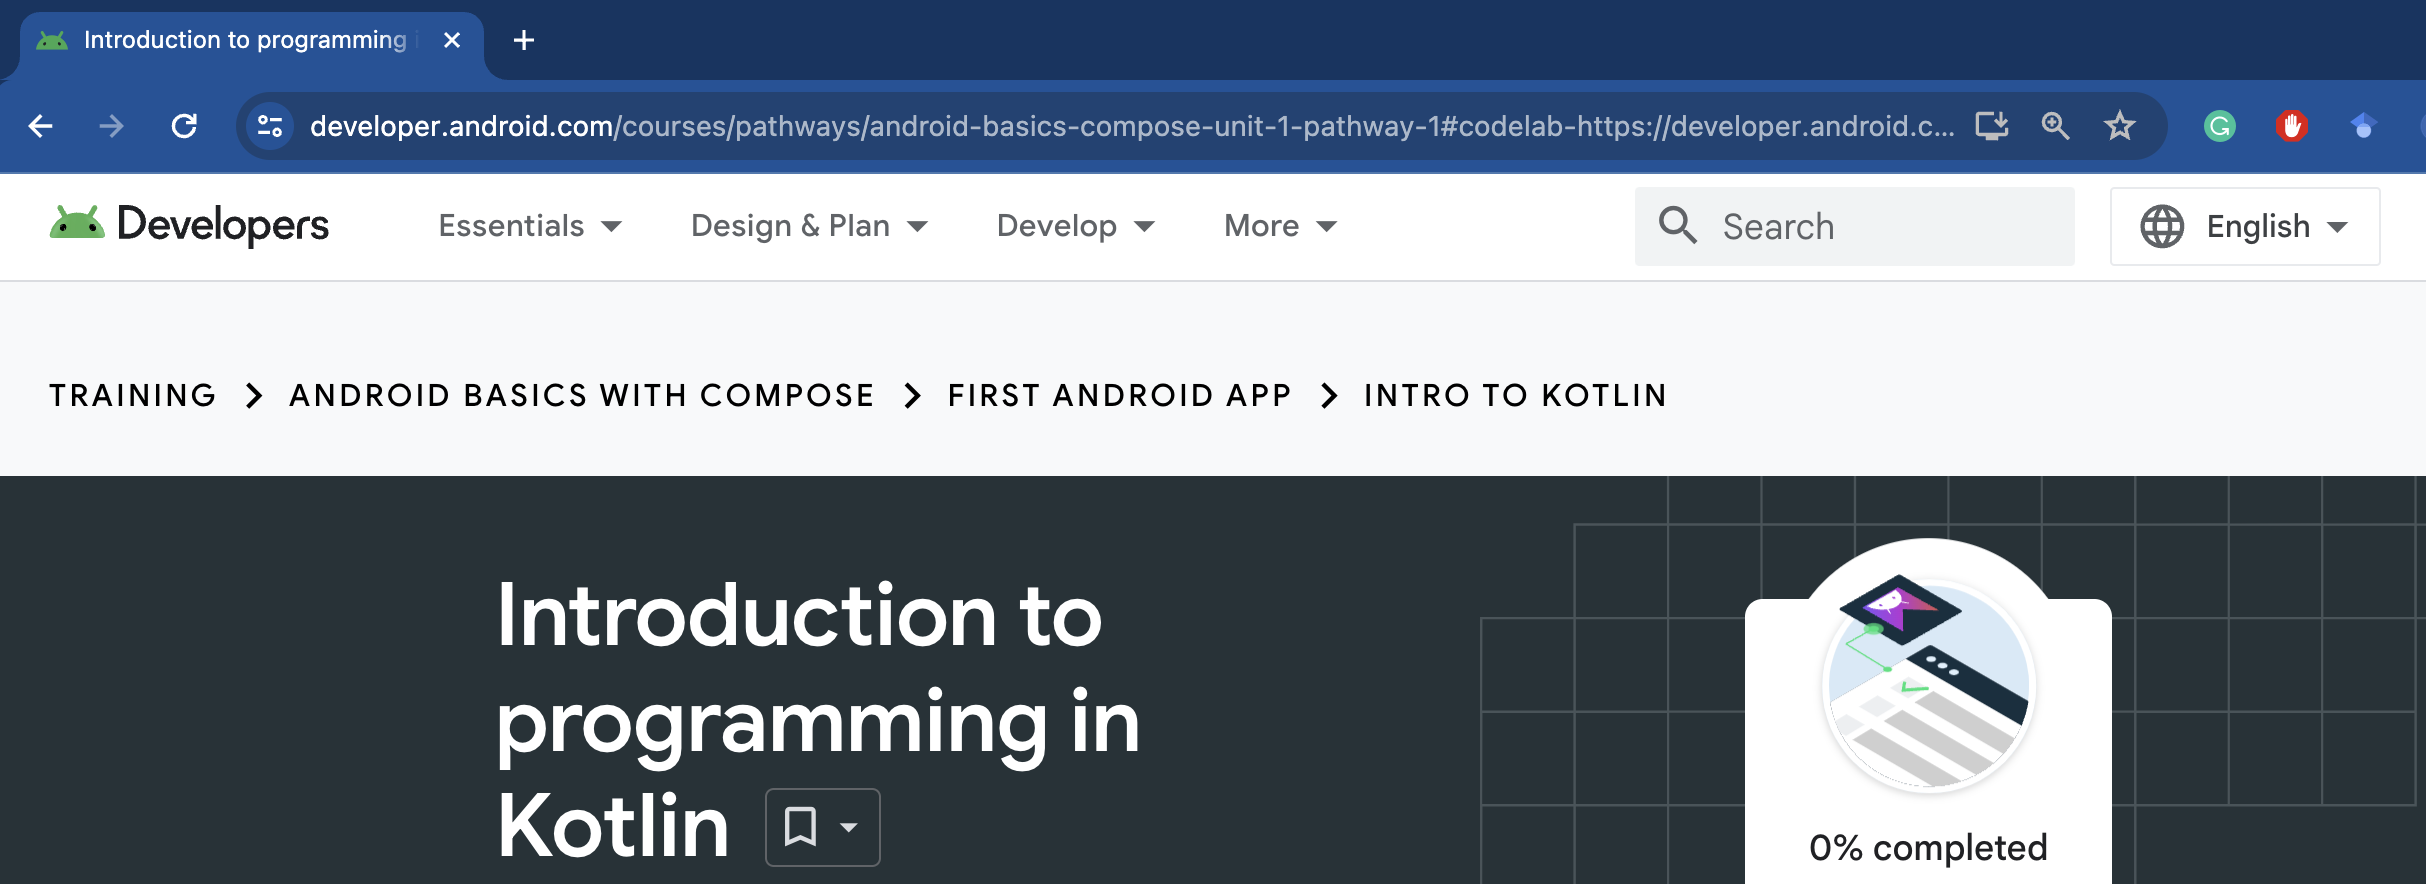The width and height of the screenshot is (2426, 884).
Task: Open the Essentials menu
Action: pos(530,226)
